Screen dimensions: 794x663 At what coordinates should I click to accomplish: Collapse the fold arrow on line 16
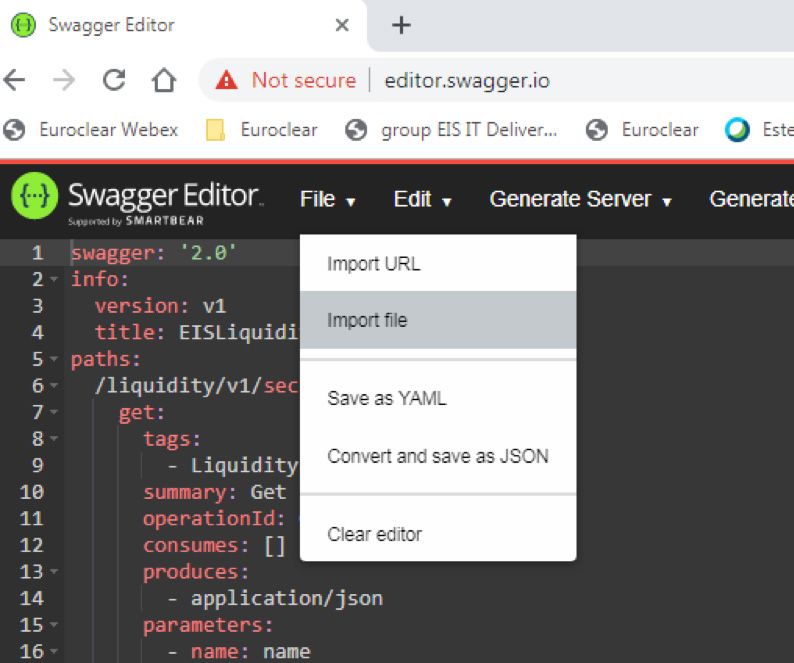(x=54, y=650)
